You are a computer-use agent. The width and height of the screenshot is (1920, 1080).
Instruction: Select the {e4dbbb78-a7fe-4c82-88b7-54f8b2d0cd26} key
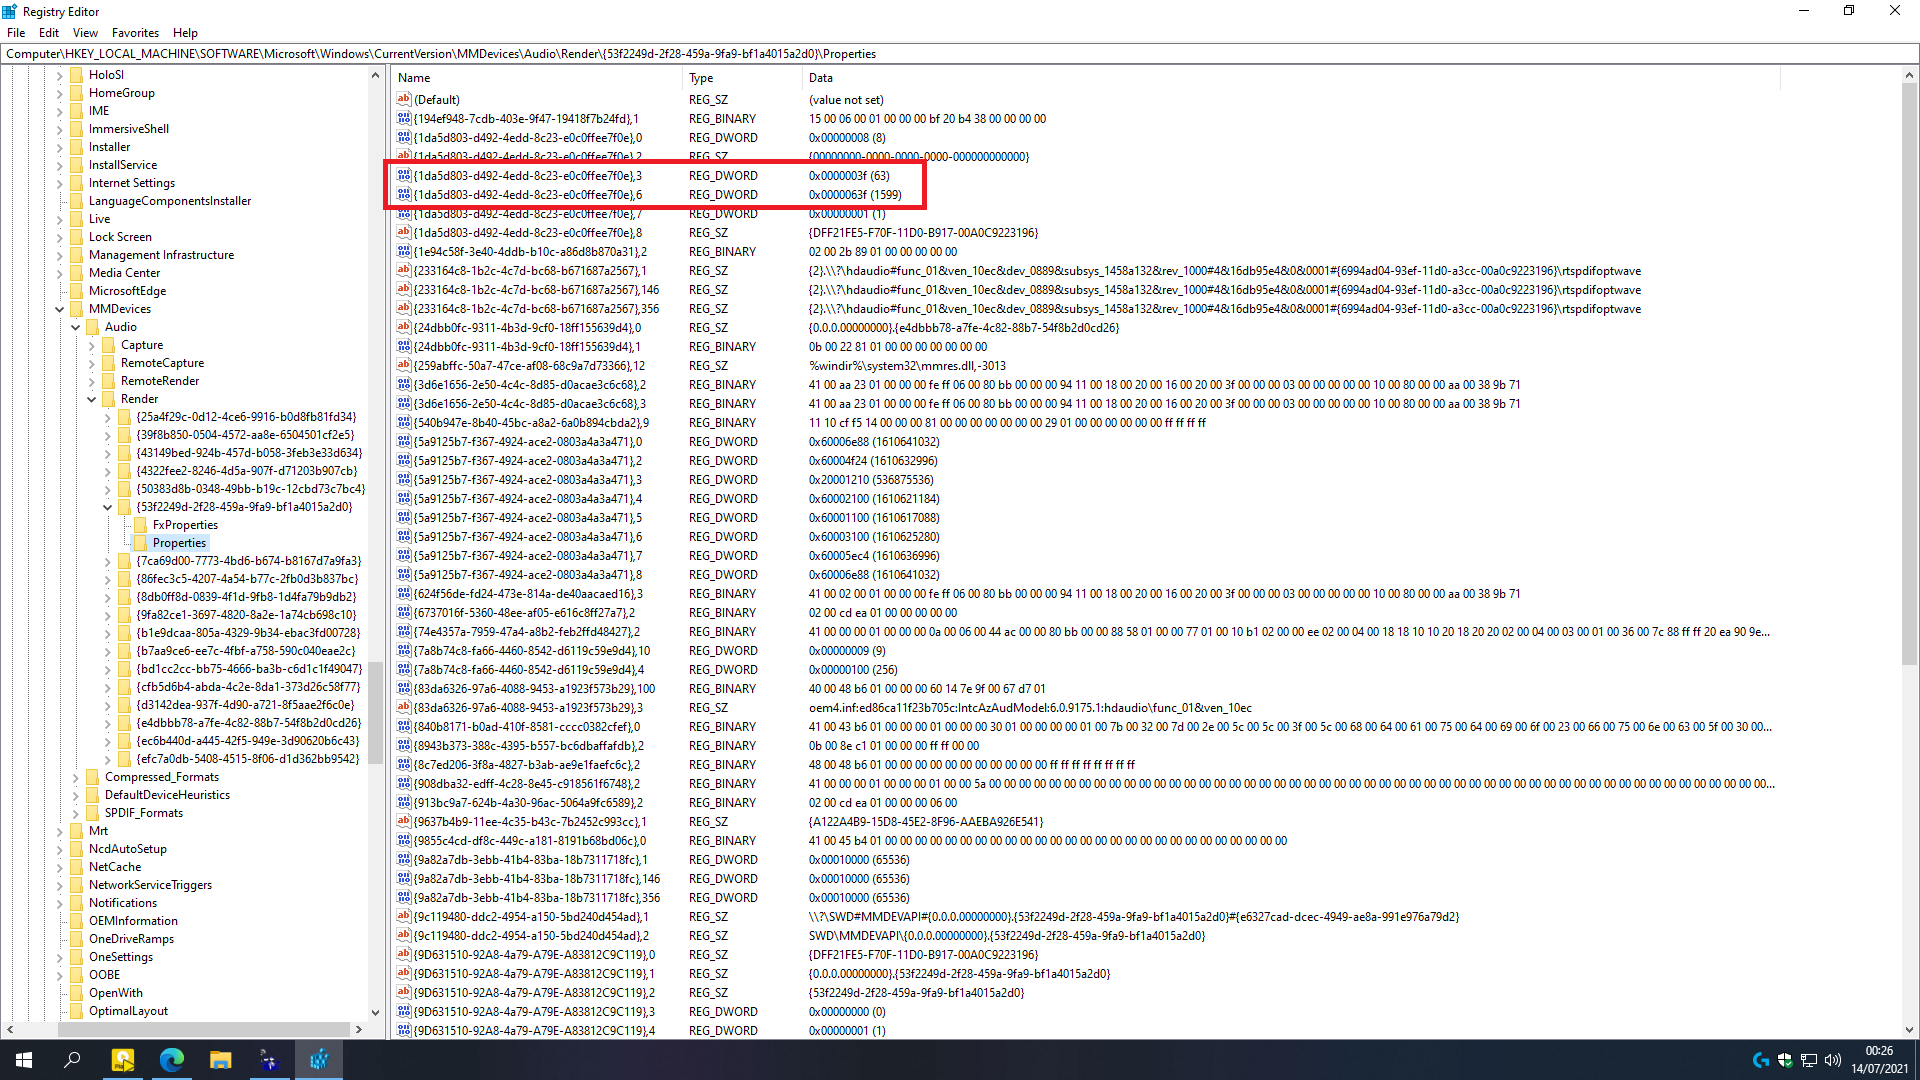point(248,723)
